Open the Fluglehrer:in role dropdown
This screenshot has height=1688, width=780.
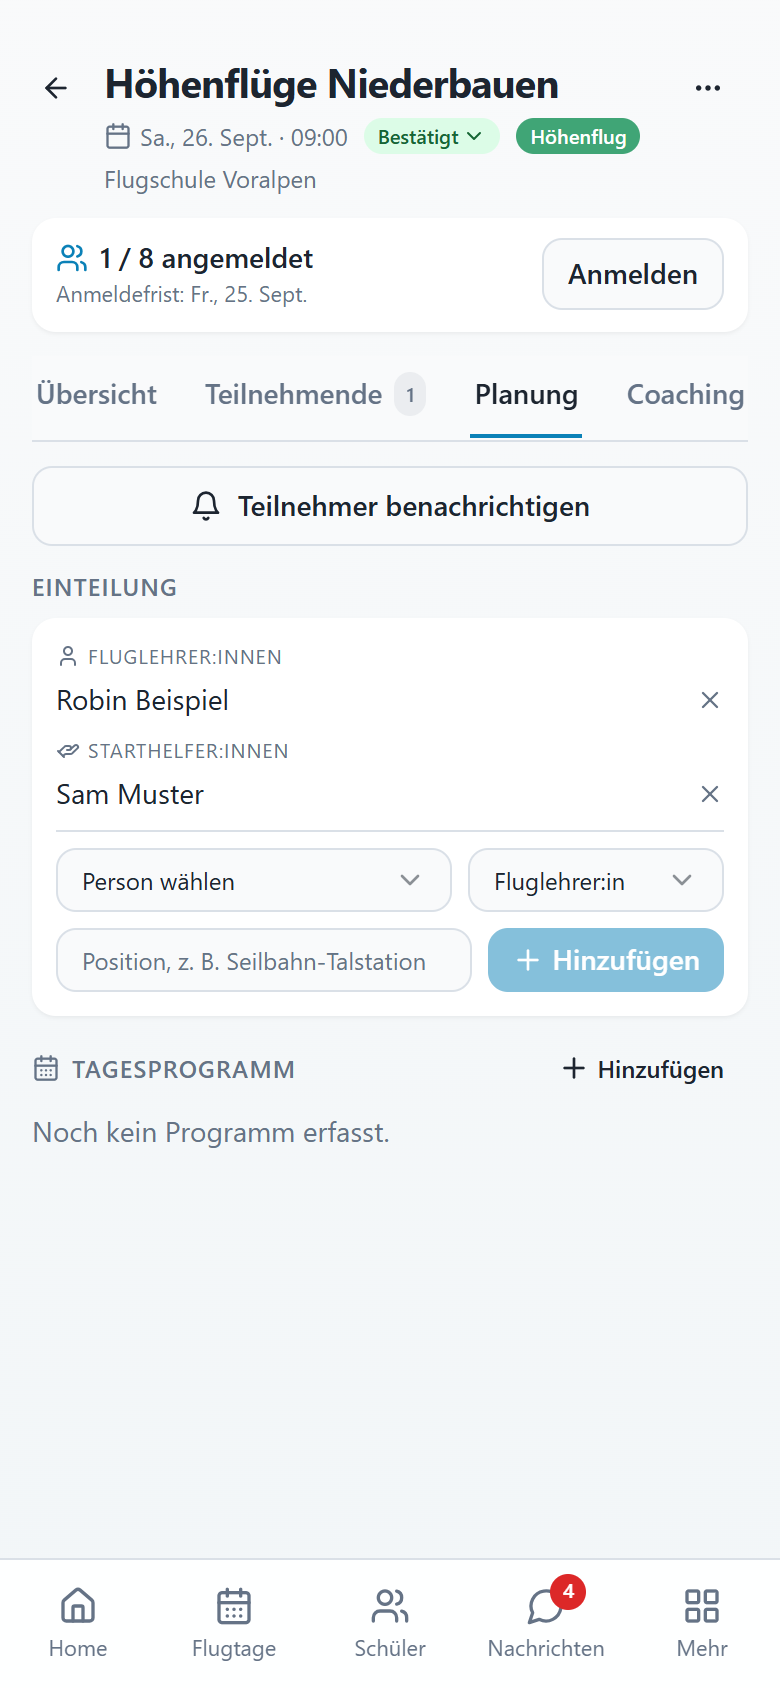pyautogui.click(x=596, y=880)
